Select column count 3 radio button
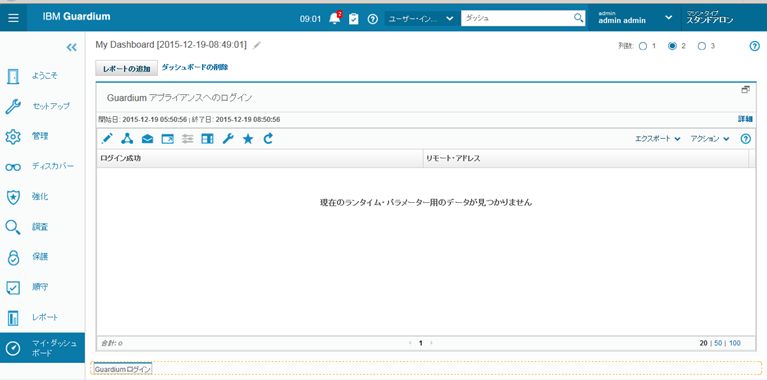767x380 pixels. 702,46
